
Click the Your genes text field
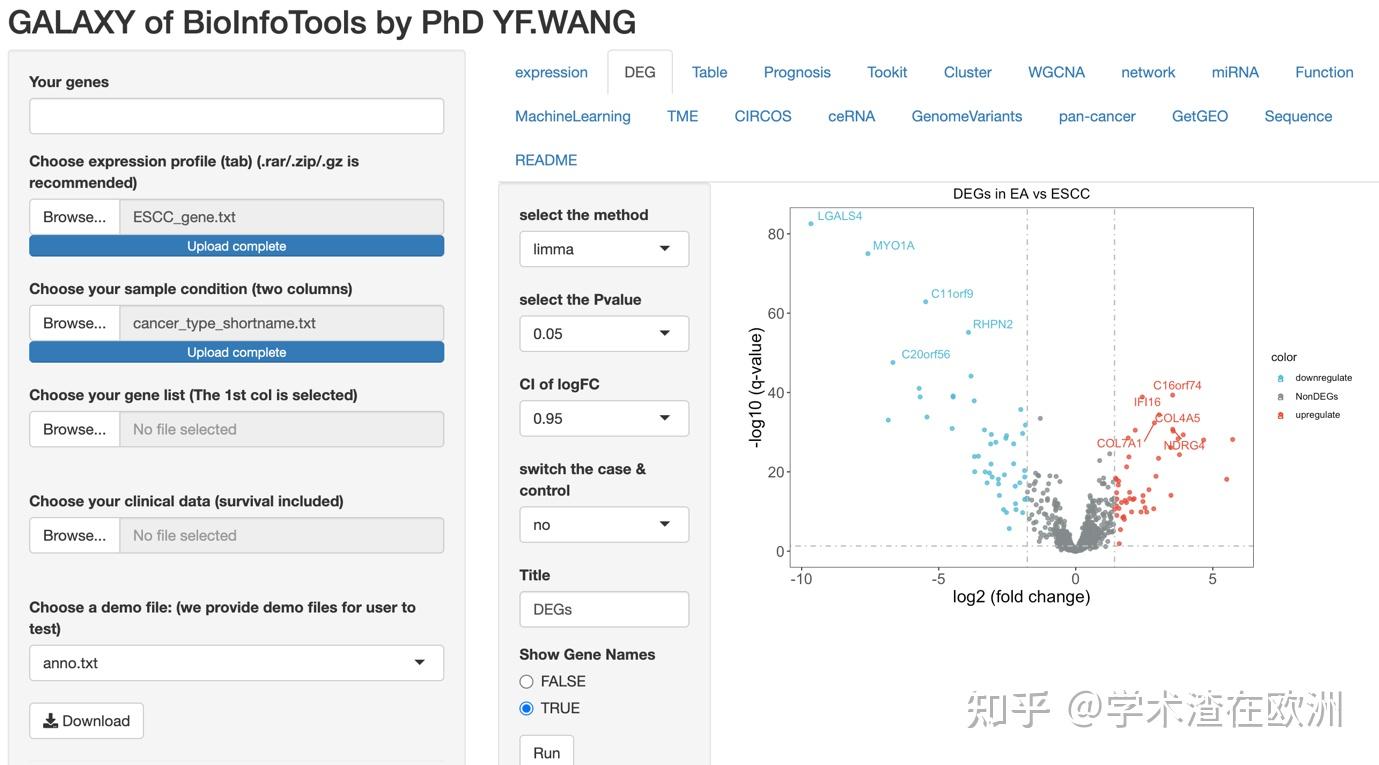[236, 116]
